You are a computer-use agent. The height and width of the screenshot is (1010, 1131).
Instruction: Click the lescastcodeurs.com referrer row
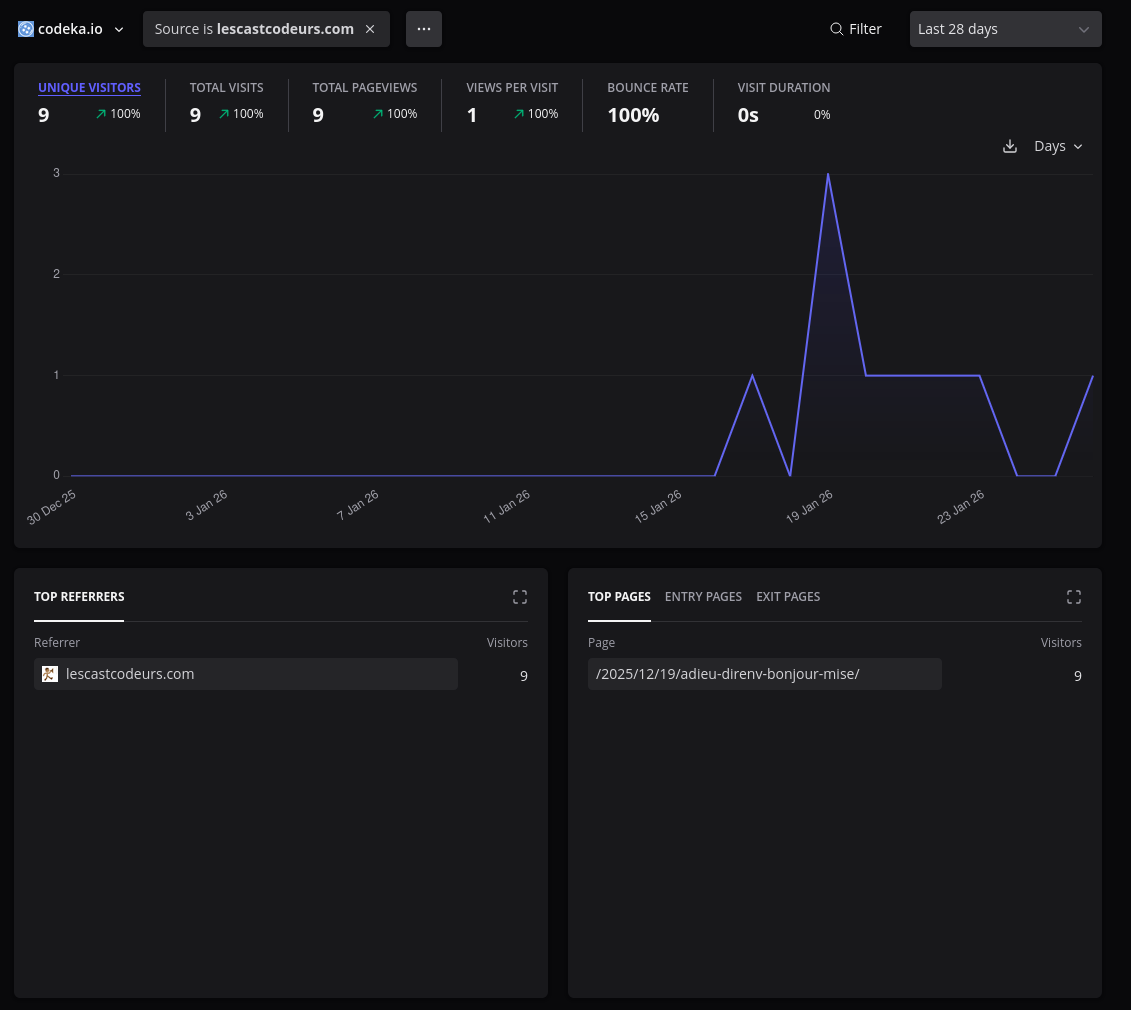click(246, 674)
